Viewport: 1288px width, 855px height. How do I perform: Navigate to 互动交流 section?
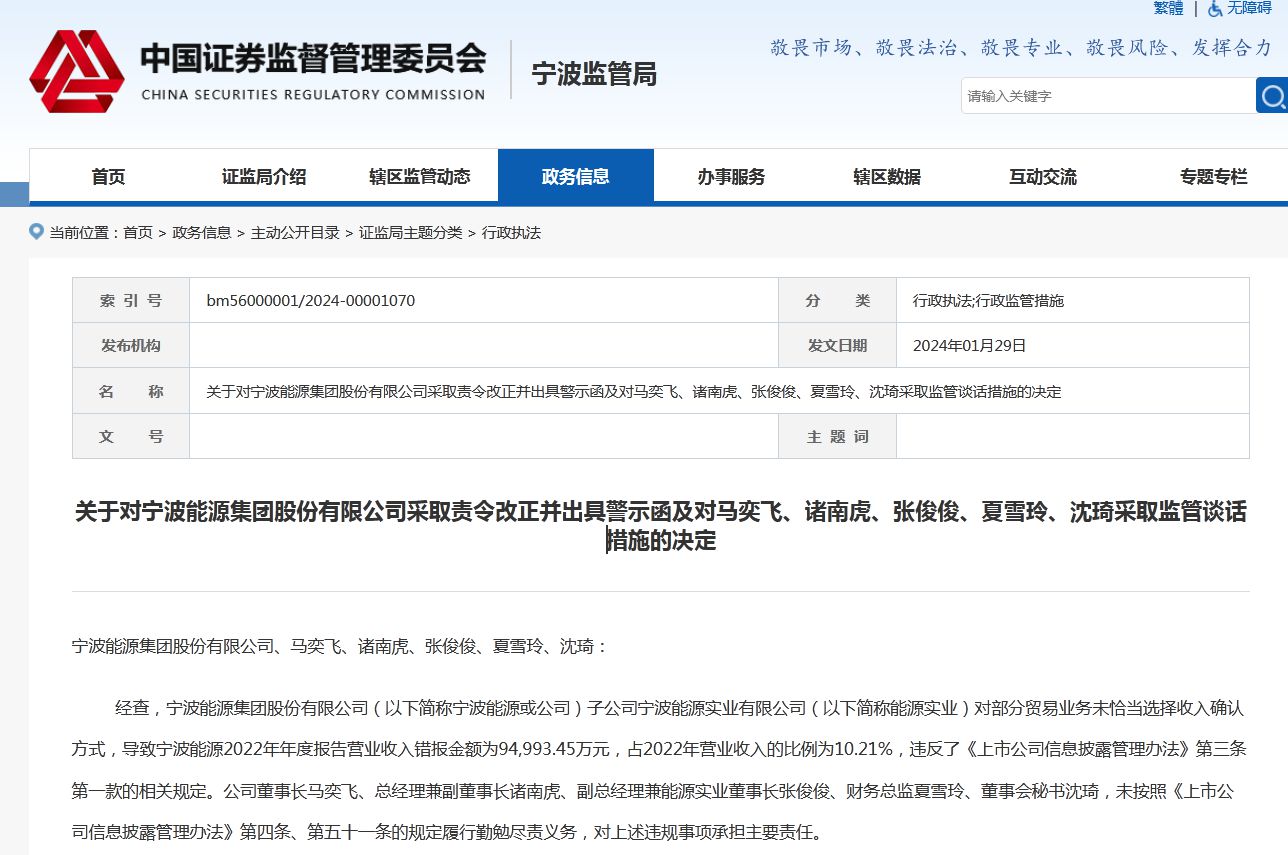pyautogui.click(x=1042, y=177)
